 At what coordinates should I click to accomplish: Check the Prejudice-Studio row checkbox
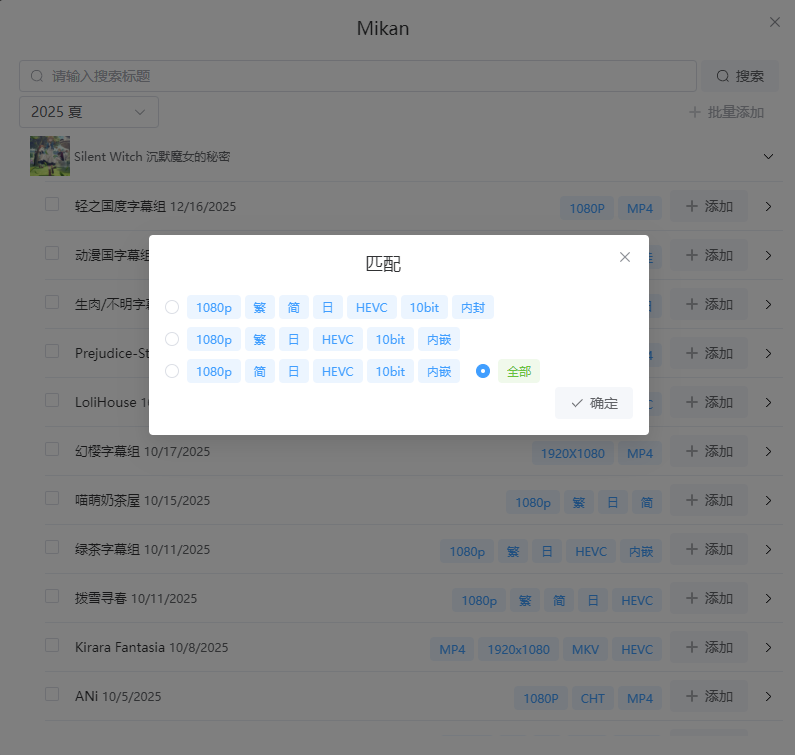(52, 351)
